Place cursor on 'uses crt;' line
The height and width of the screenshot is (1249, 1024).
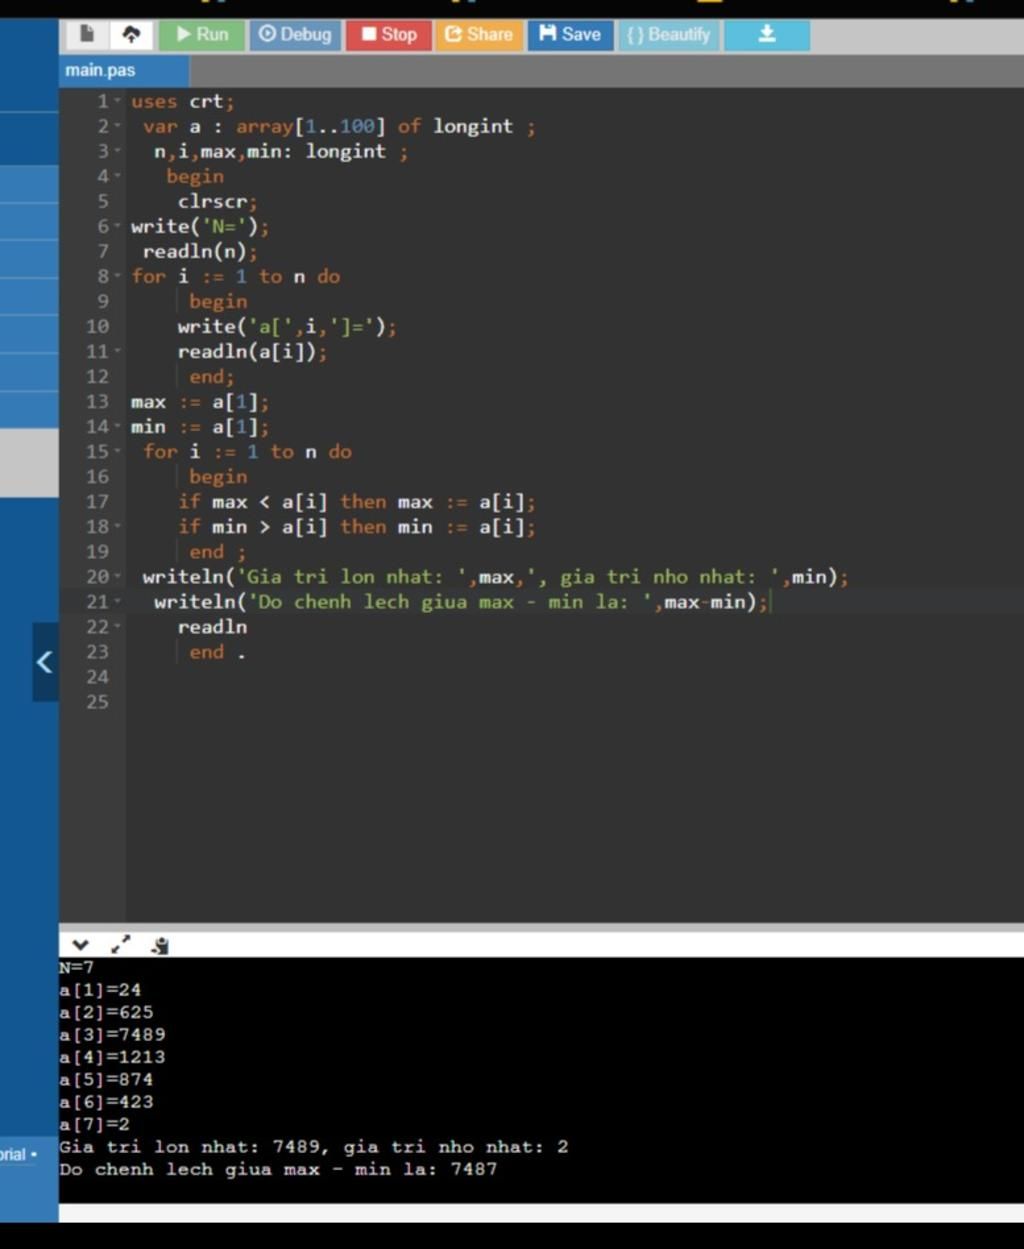click(182, 102)
